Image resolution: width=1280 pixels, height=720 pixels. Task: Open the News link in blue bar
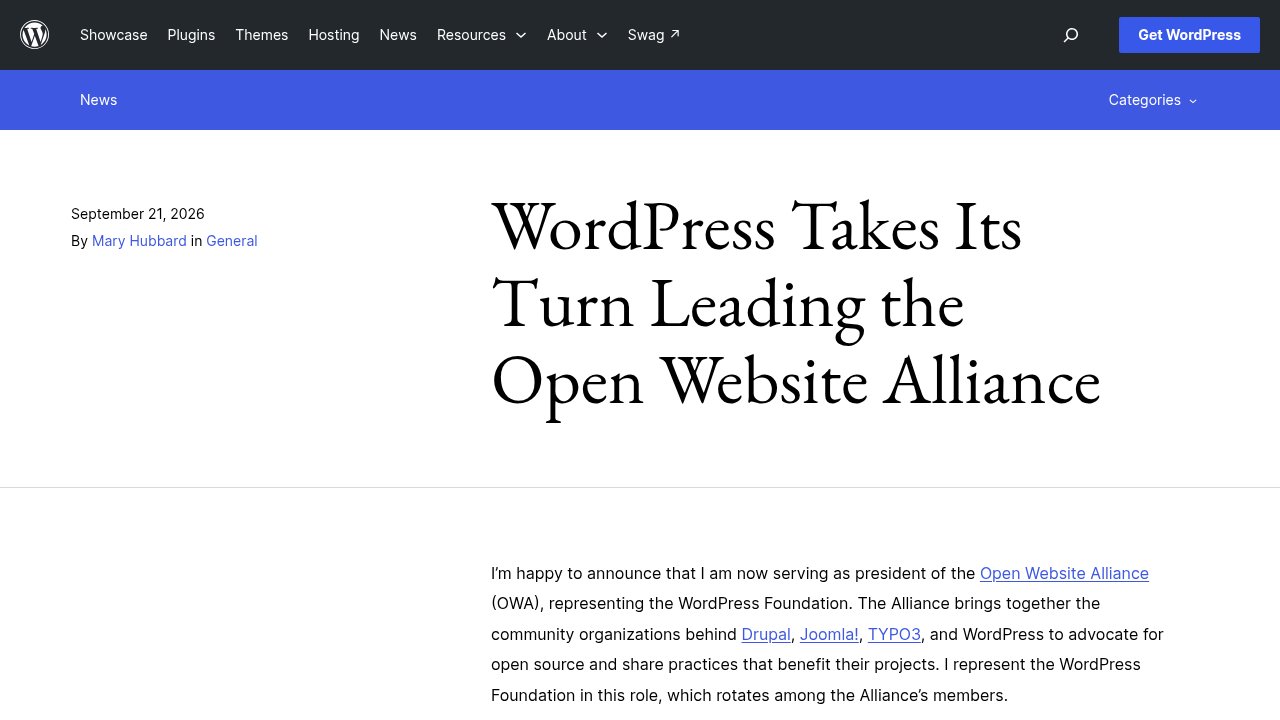(x=99, y=100)
